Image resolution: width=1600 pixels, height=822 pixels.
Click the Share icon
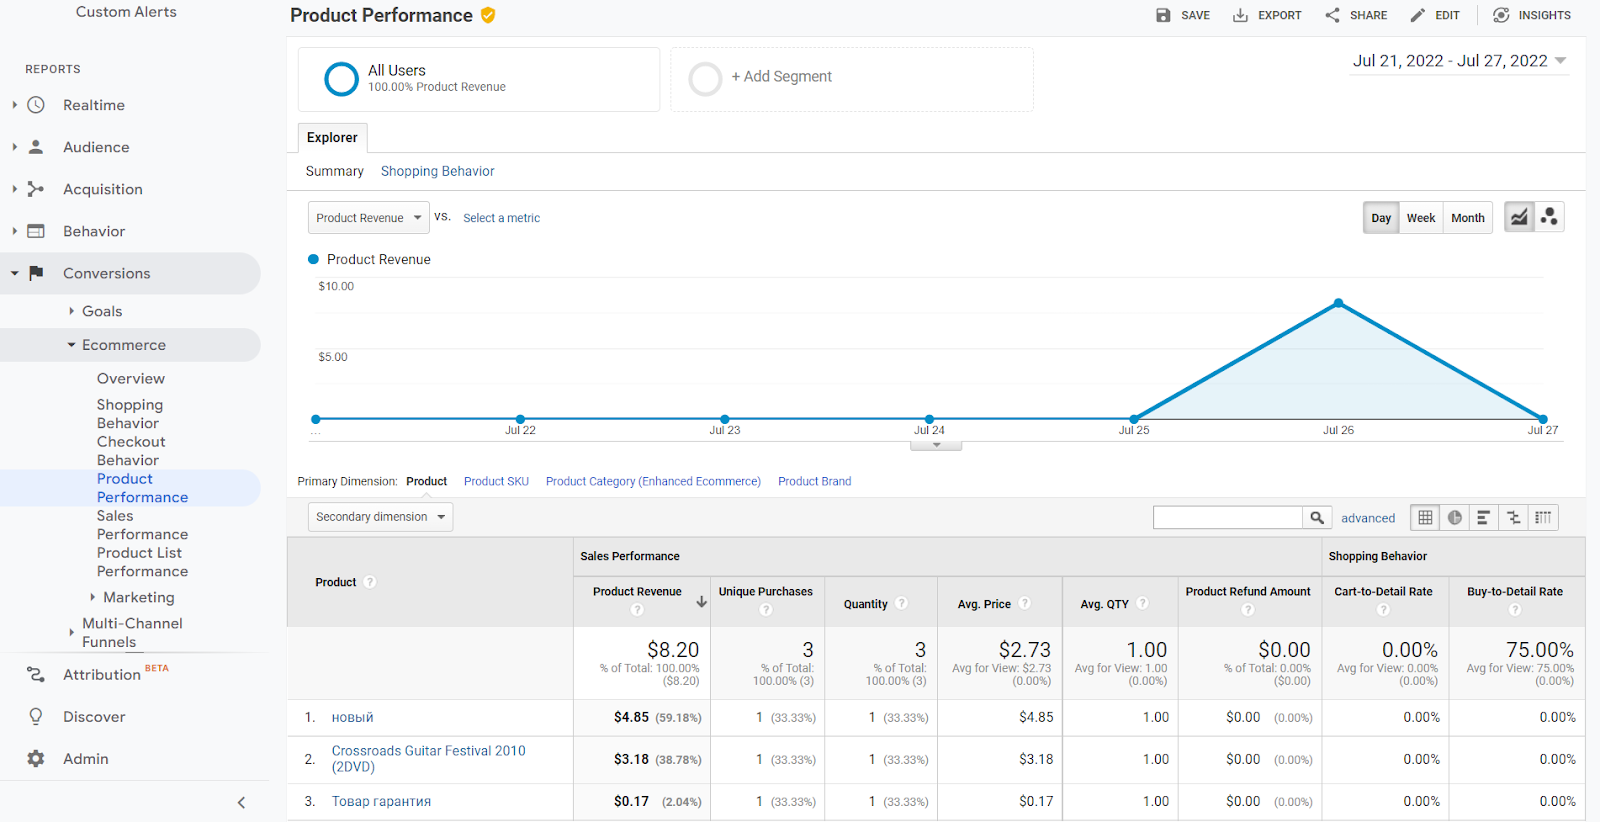pos(1332,15)
